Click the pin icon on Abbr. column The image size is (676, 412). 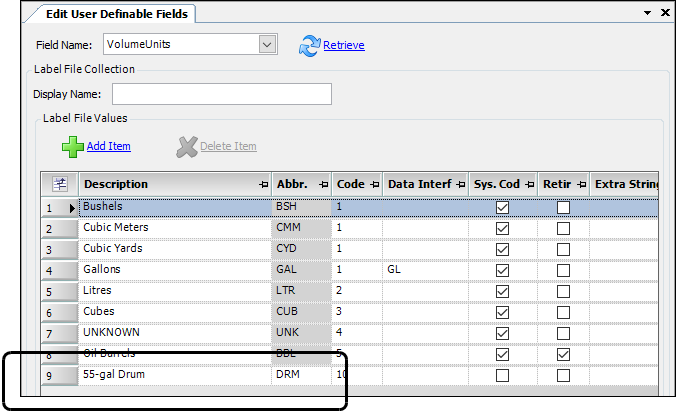[x=323, y=185]
